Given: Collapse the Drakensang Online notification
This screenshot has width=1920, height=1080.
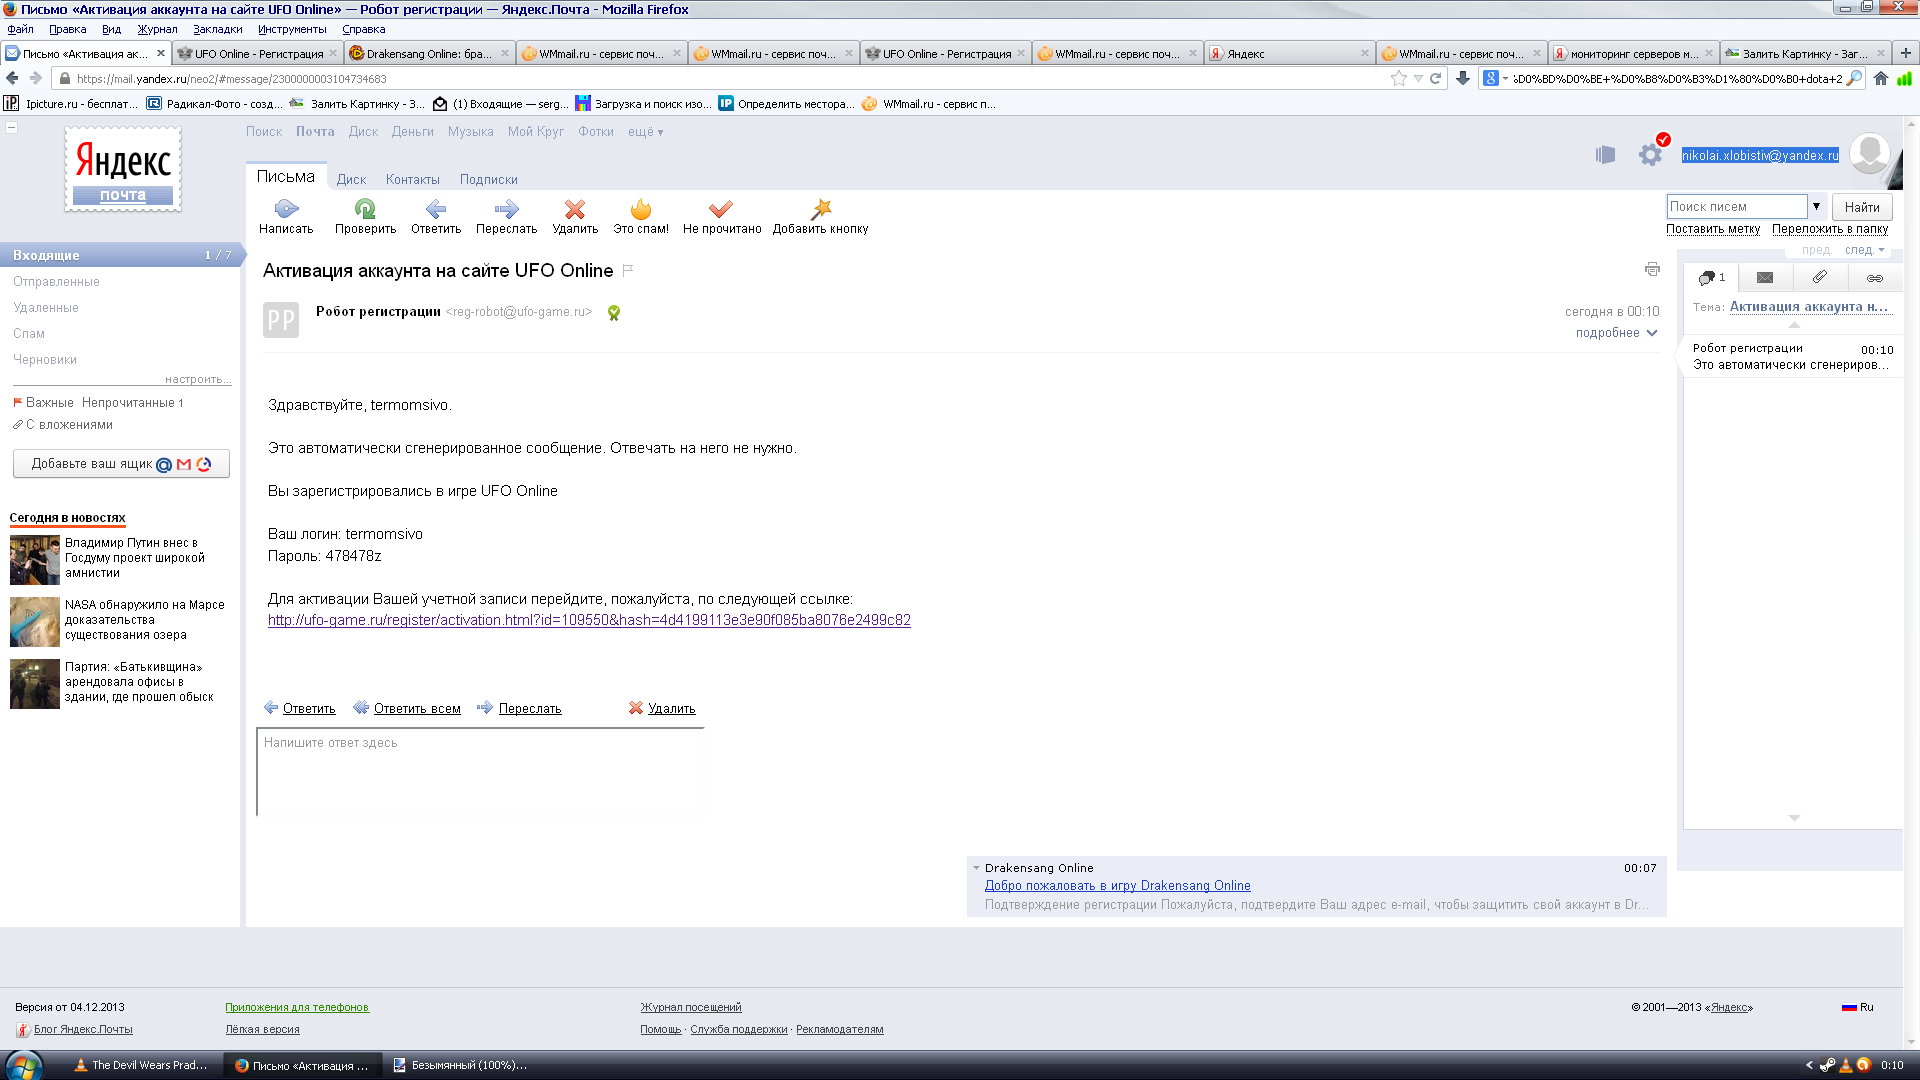Looking at the screenshot, I should pyautogui.click(x=976, y=868).
